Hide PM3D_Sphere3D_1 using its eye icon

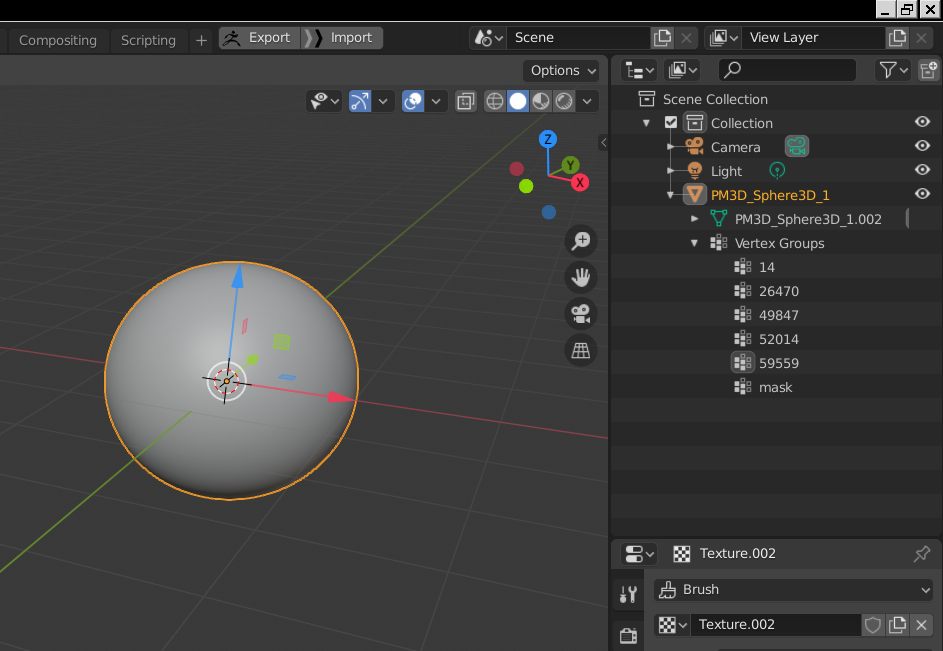coord(922,194)
